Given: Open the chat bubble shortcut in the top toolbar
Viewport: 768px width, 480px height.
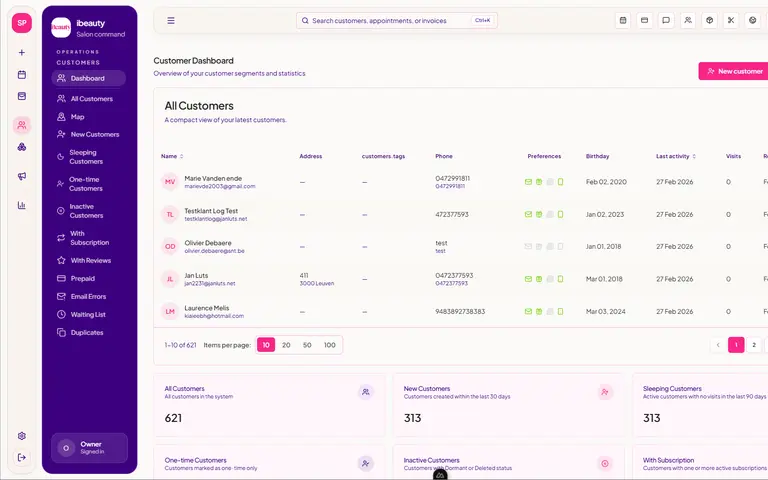Looking at the screenshot, I should point(666,21).
